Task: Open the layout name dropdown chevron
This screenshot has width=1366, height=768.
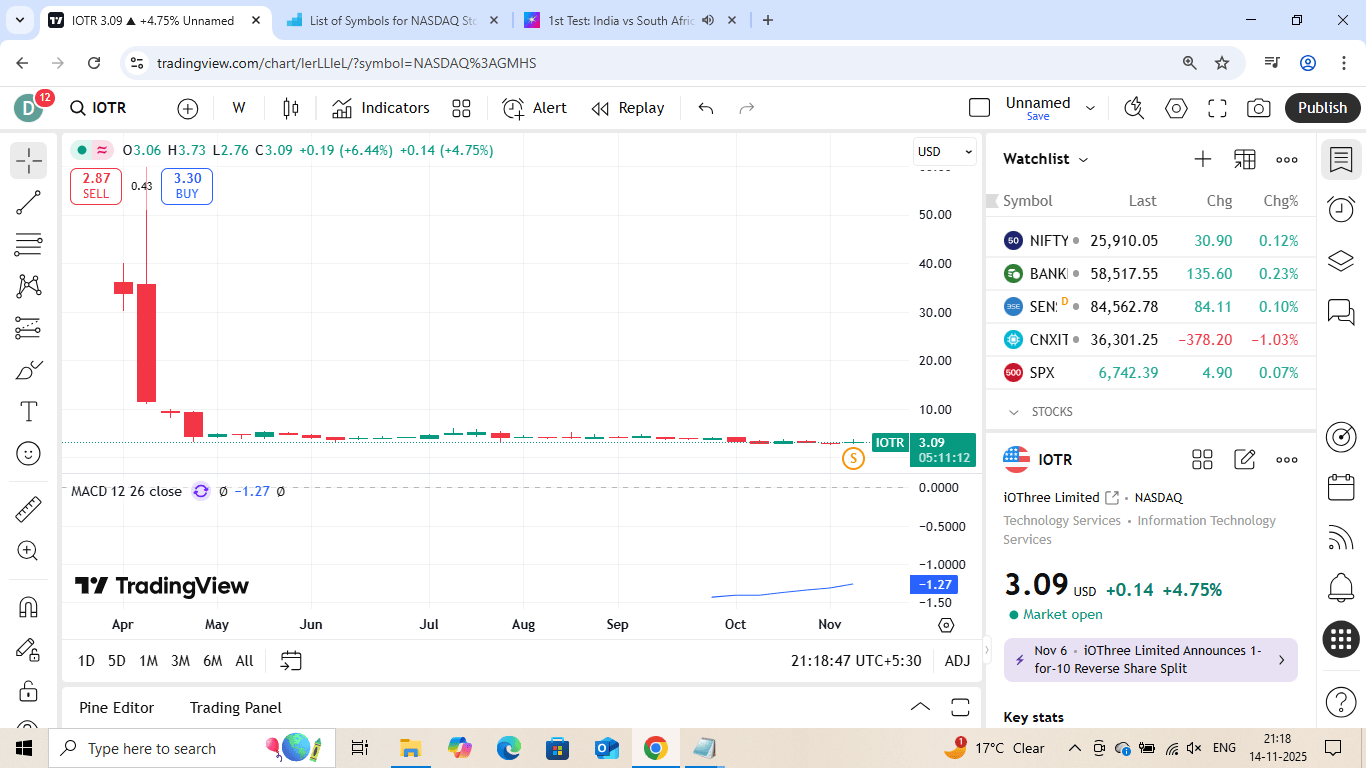Action: (x=1090, y=108)
